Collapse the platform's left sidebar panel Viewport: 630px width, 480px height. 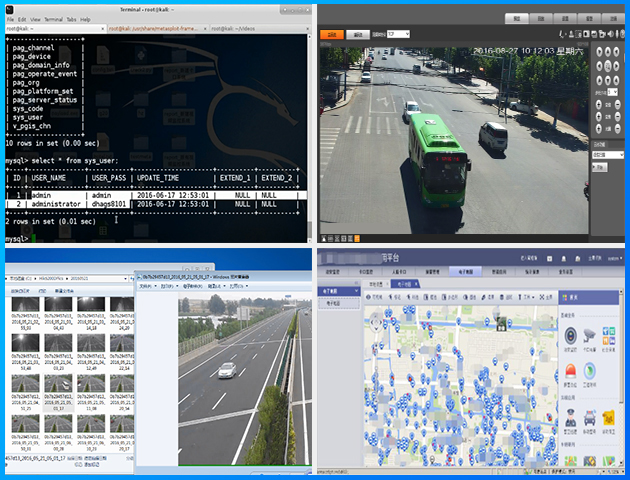pyautogui.click(x=356, y=282)
